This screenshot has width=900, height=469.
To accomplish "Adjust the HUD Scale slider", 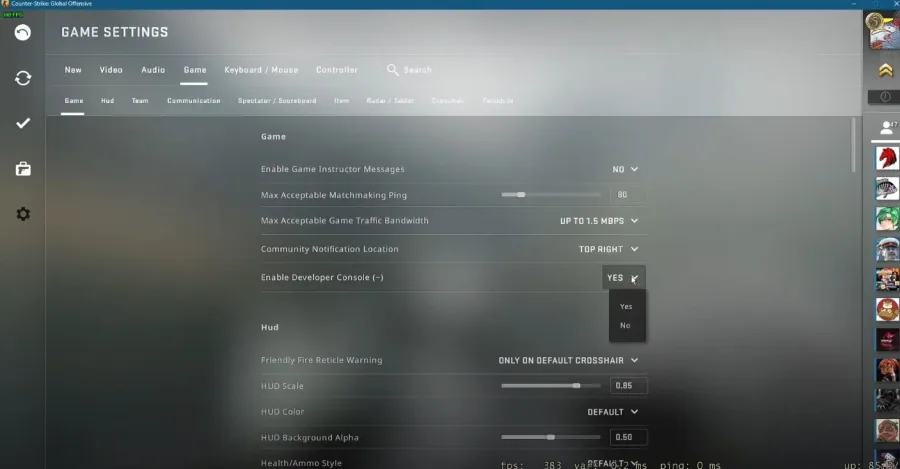I will coord(551,386).
